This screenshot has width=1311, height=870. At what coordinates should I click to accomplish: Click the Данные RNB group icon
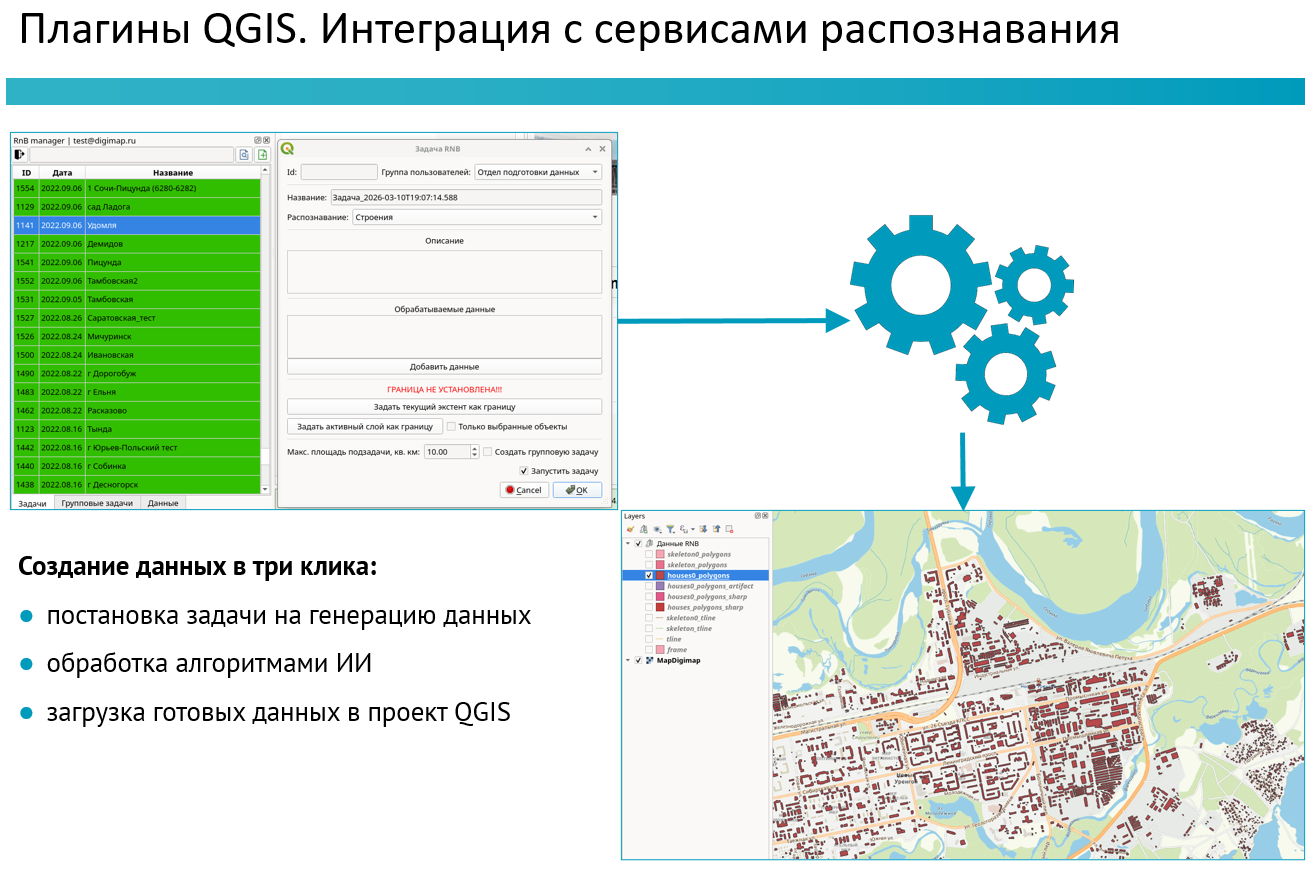(x=649, y=543)
